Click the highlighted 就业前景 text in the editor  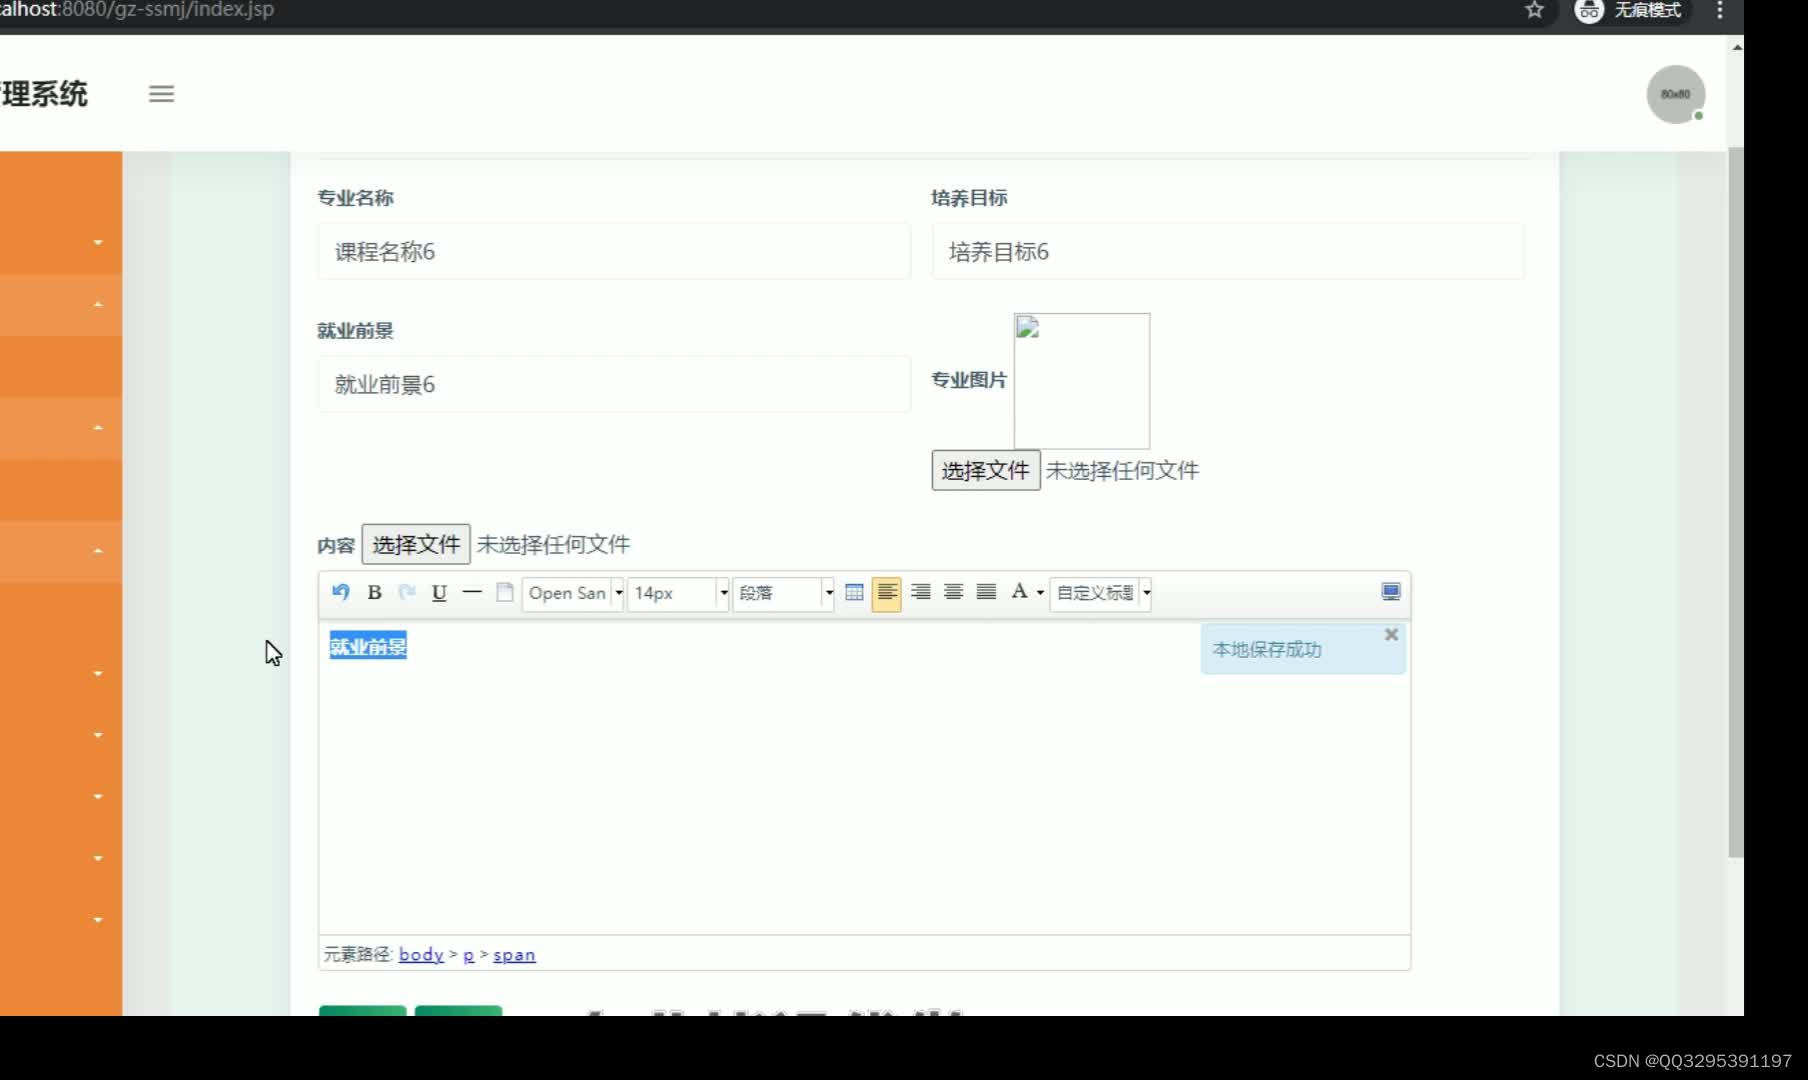coord(368,646)
